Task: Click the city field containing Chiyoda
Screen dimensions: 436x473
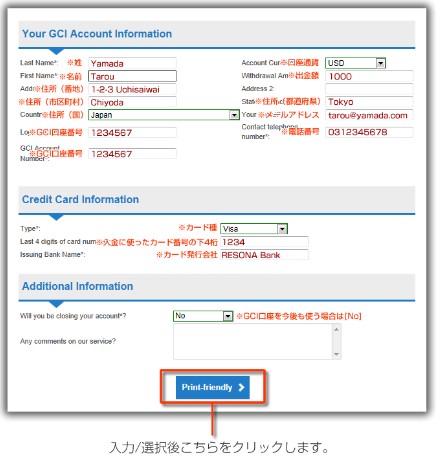Action: tap(132, 102)
